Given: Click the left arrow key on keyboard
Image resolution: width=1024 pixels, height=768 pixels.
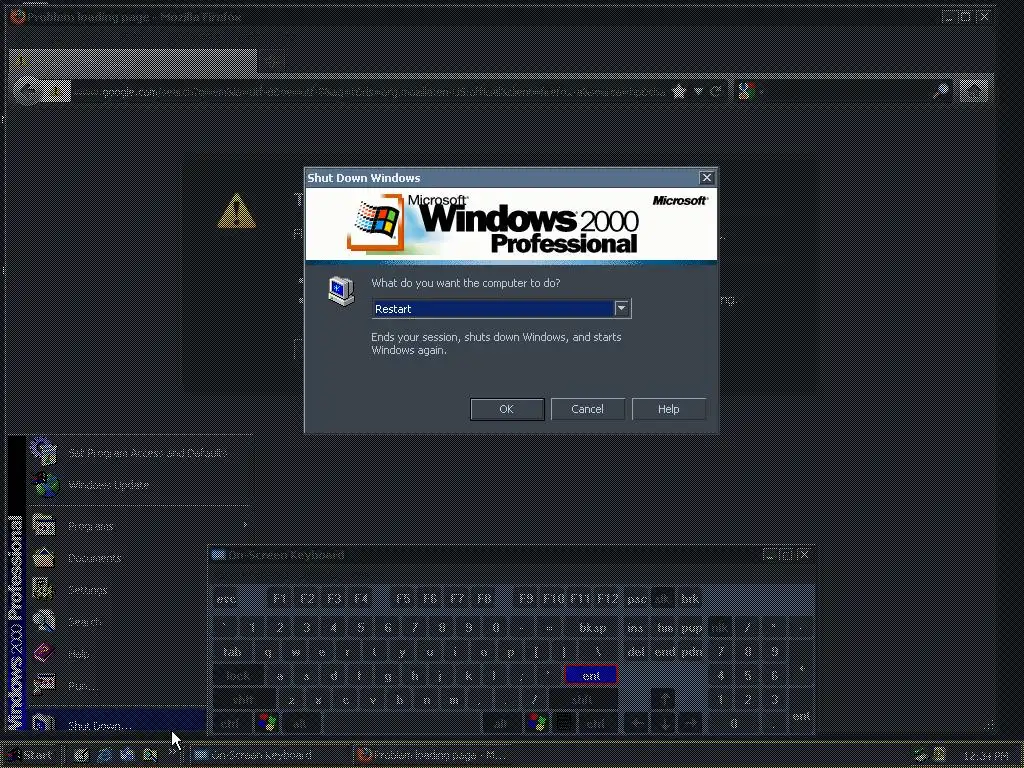Looking at the screenshot, I should pyautogui.click(x=637, y=723).
